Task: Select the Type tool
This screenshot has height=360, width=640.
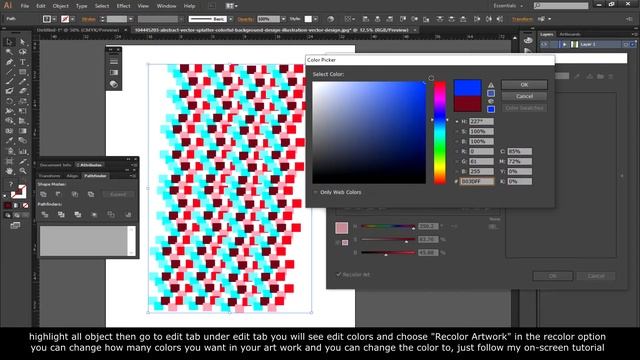Action: 22,62
